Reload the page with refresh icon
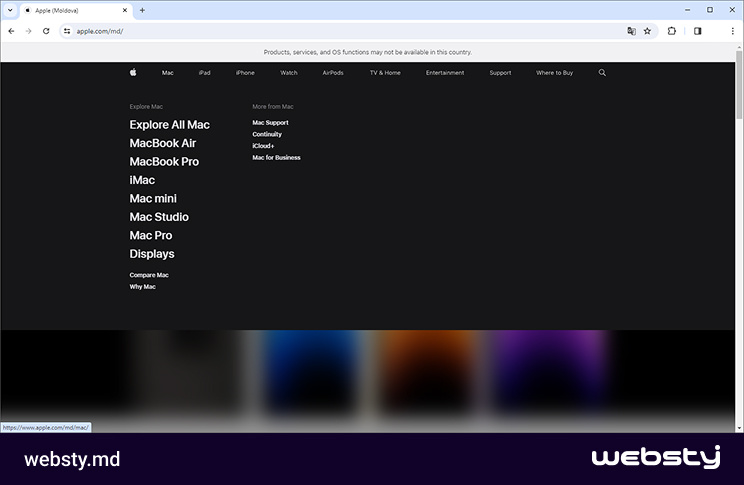The image size is (744, 485). click(46, 31)
